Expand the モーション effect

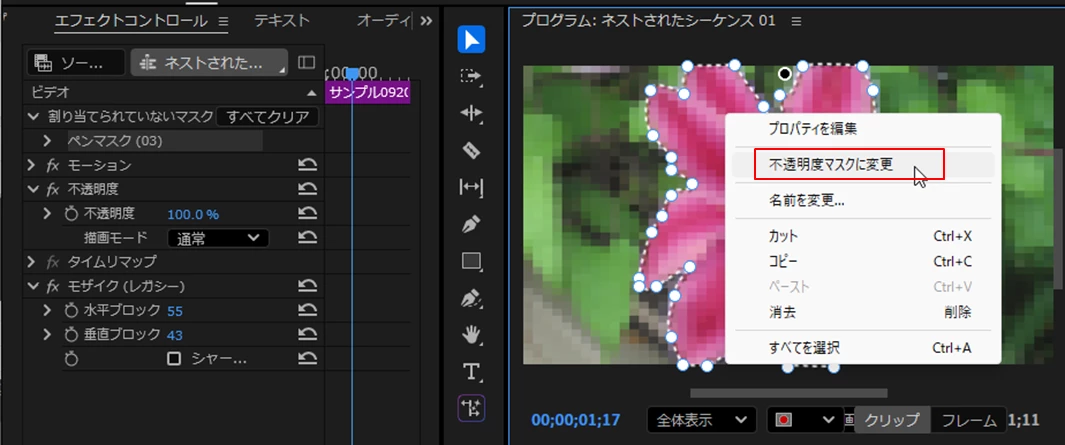click(x=31, y=165)
